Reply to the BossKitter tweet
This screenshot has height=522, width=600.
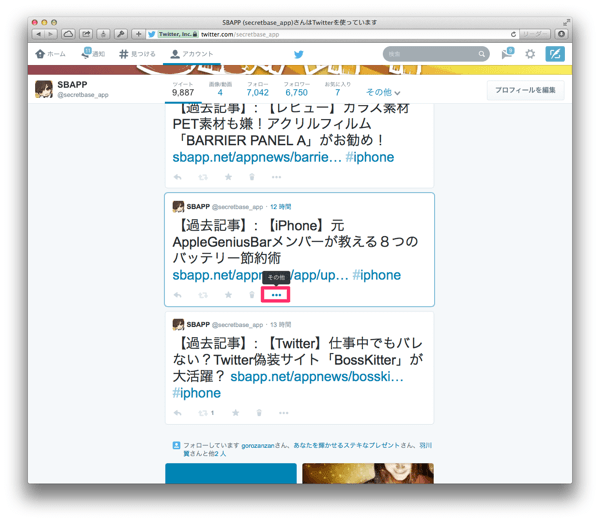(x=178, y=413)
